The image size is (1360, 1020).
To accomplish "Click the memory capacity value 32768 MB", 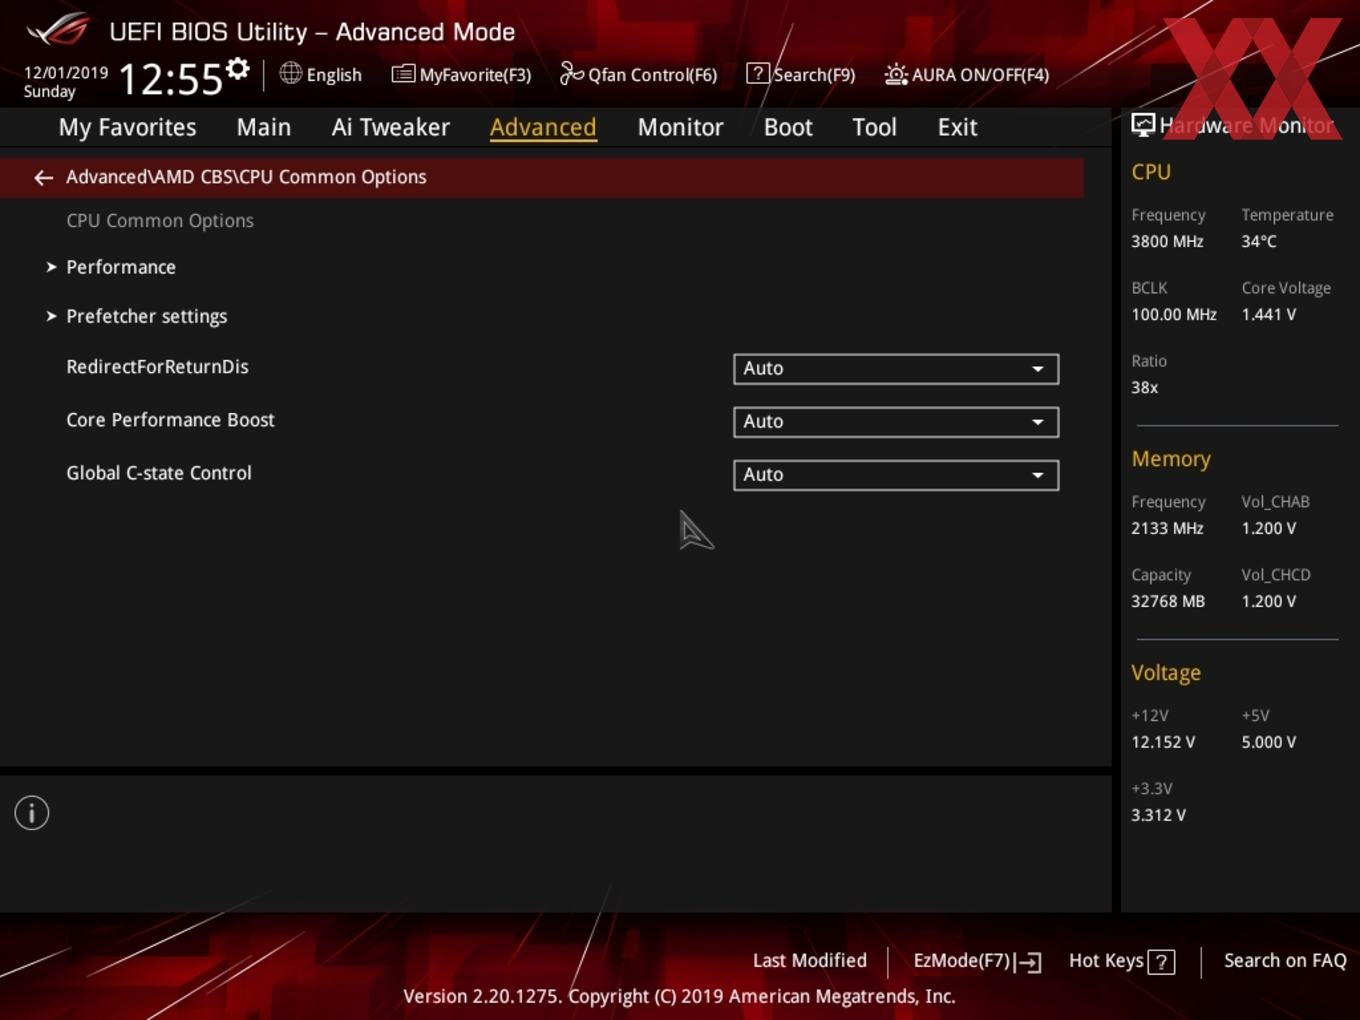I will (1168, 601).
